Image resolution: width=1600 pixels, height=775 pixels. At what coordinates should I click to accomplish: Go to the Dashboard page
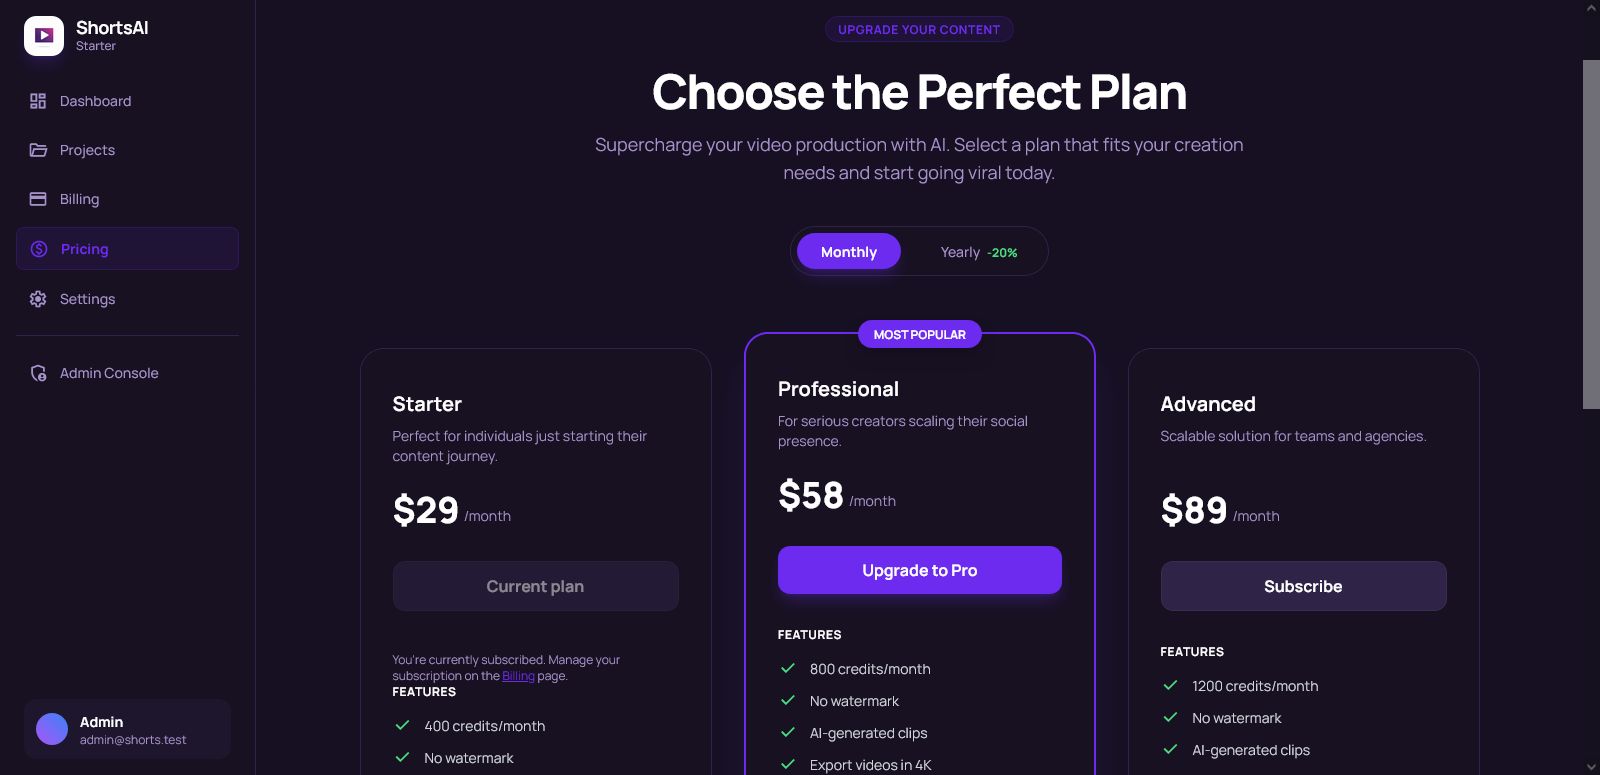[95, 101]
